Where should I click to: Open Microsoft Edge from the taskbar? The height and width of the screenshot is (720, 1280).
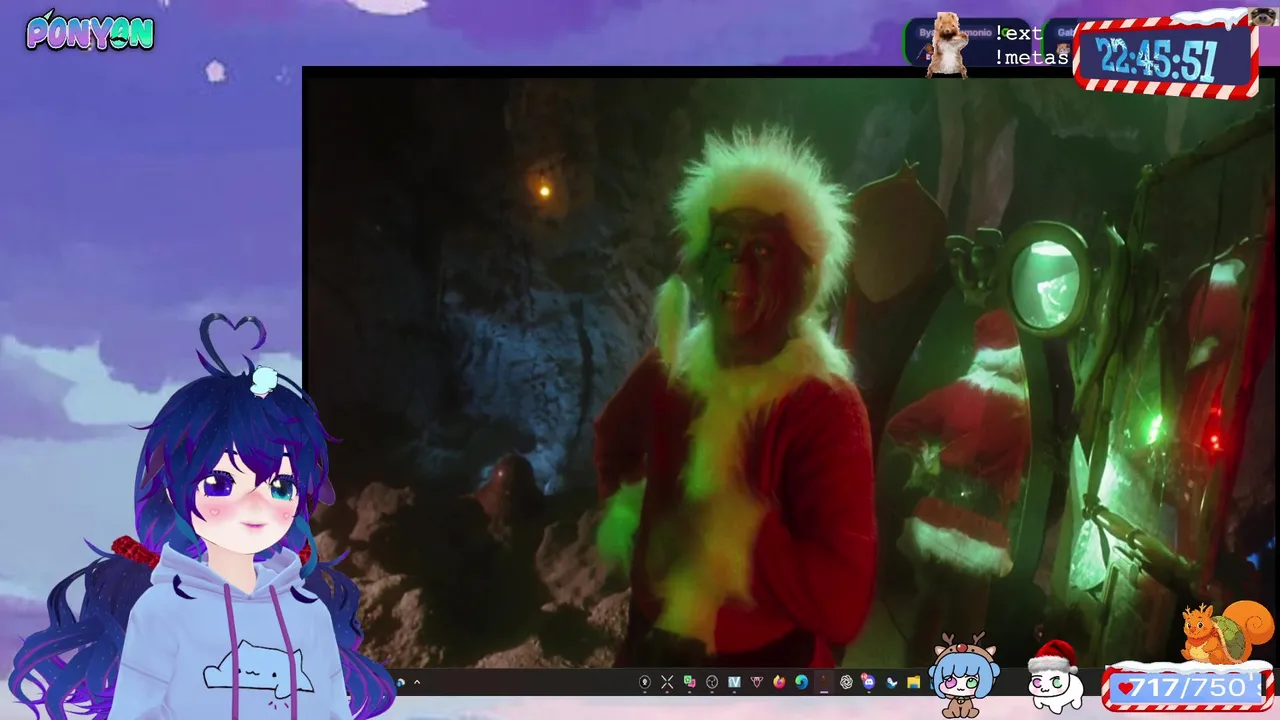click(x=801, y=682)
